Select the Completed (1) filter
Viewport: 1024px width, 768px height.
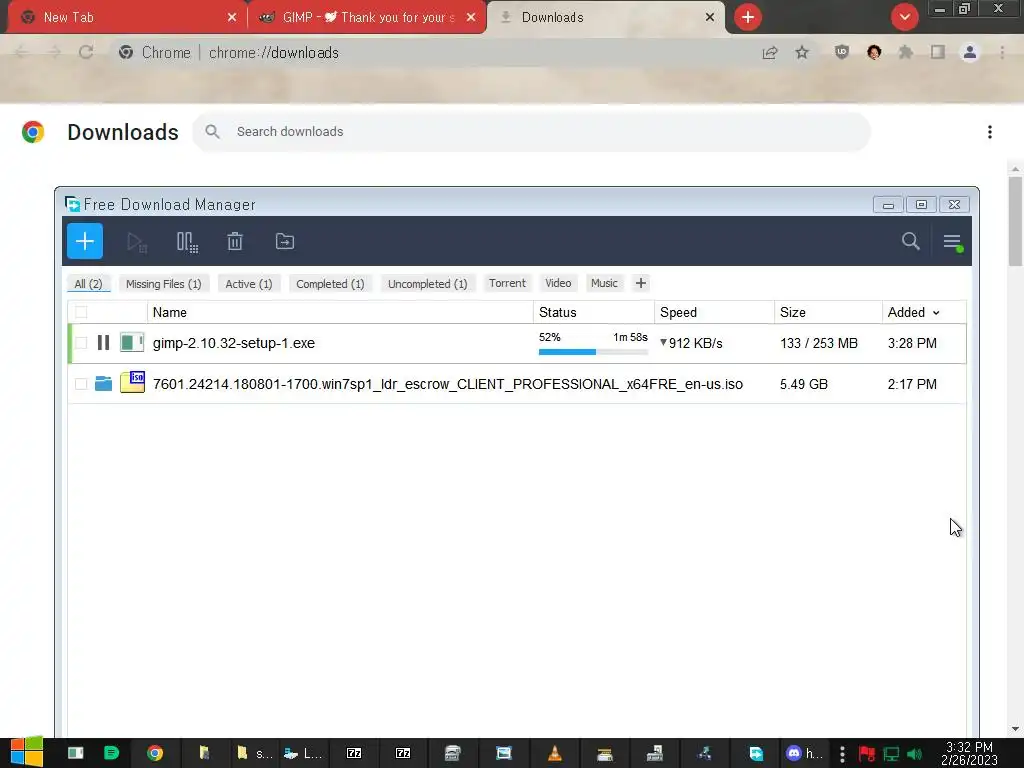(330, 283)
